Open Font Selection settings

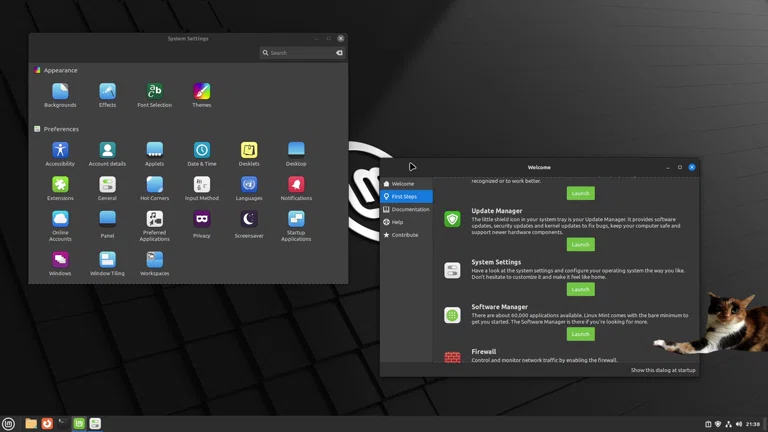154,95
